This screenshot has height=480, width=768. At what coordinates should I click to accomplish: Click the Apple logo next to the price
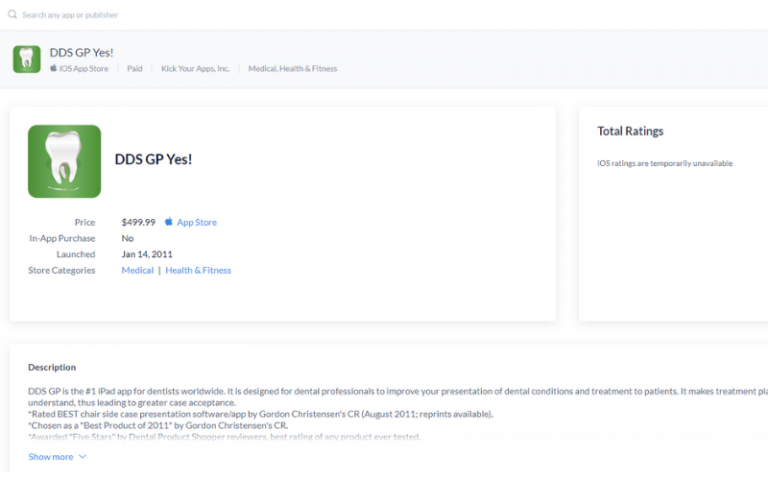coord(169,222)
